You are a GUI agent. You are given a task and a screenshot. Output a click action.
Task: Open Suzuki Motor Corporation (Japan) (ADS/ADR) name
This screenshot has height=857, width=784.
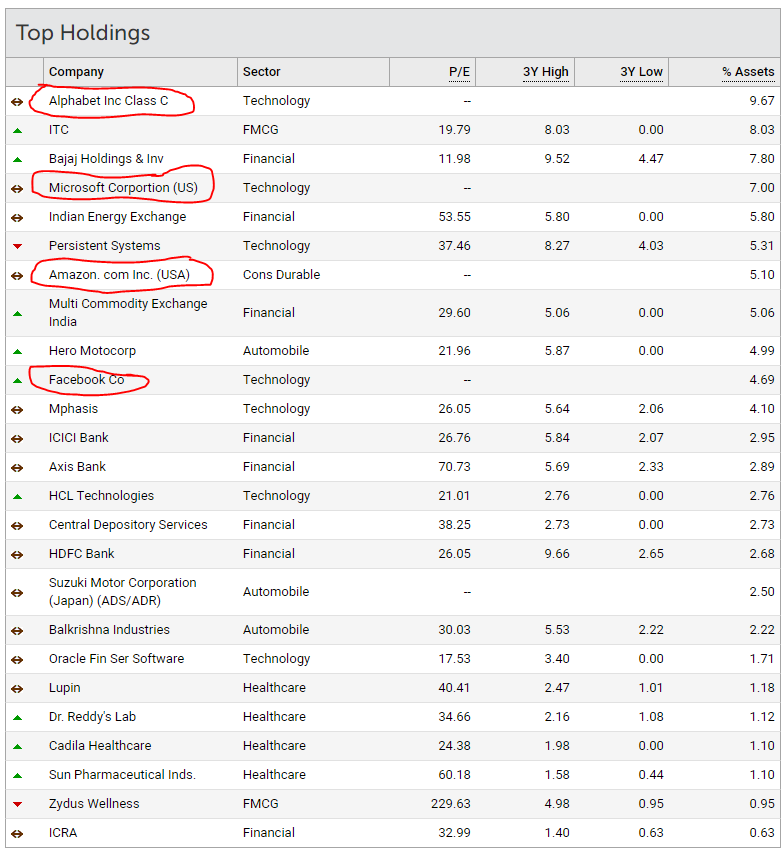(x=122, y=591)
